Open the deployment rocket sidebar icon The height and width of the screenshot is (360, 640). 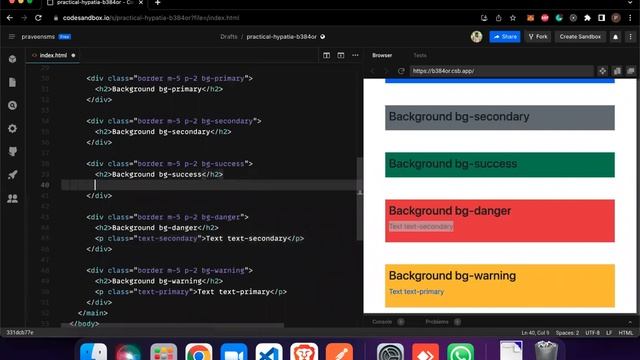(13, 175)
